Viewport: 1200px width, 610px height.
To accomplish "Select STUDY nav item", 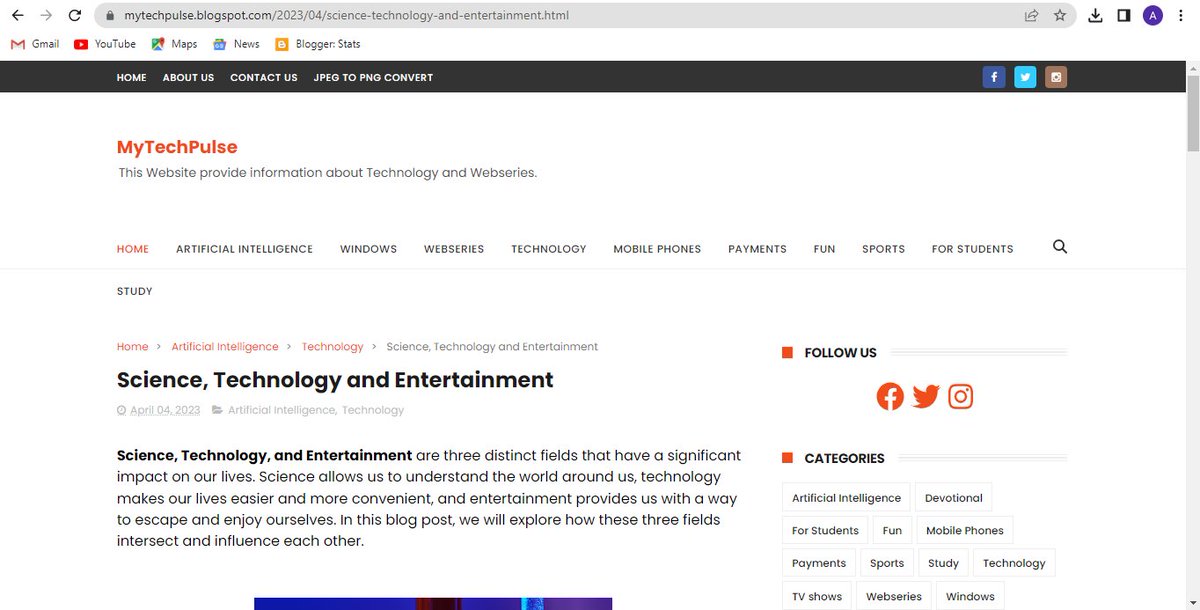I will [135, 292].
